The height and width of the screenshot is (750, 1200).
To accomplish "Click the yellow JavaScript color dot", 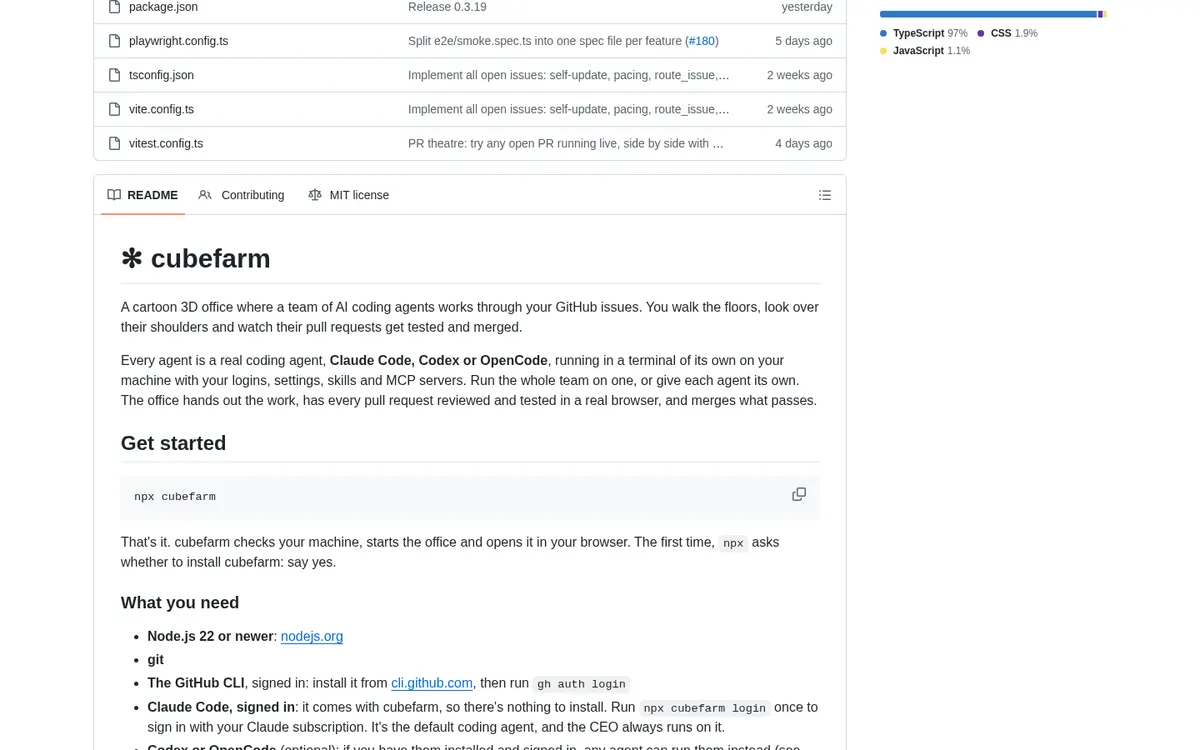I will [884, 51].
